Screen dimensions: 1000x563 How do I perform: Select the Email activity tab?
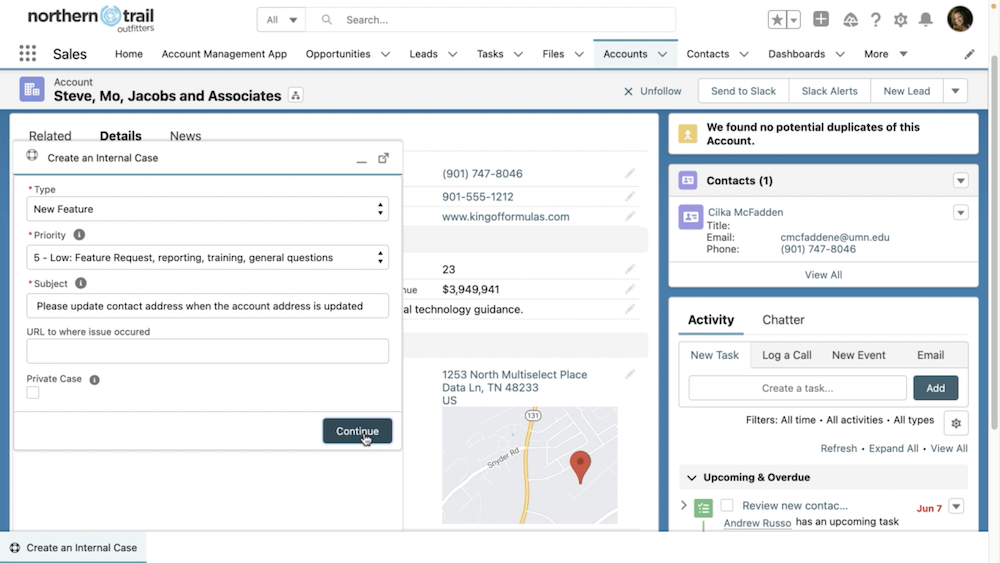coord(930,355)
